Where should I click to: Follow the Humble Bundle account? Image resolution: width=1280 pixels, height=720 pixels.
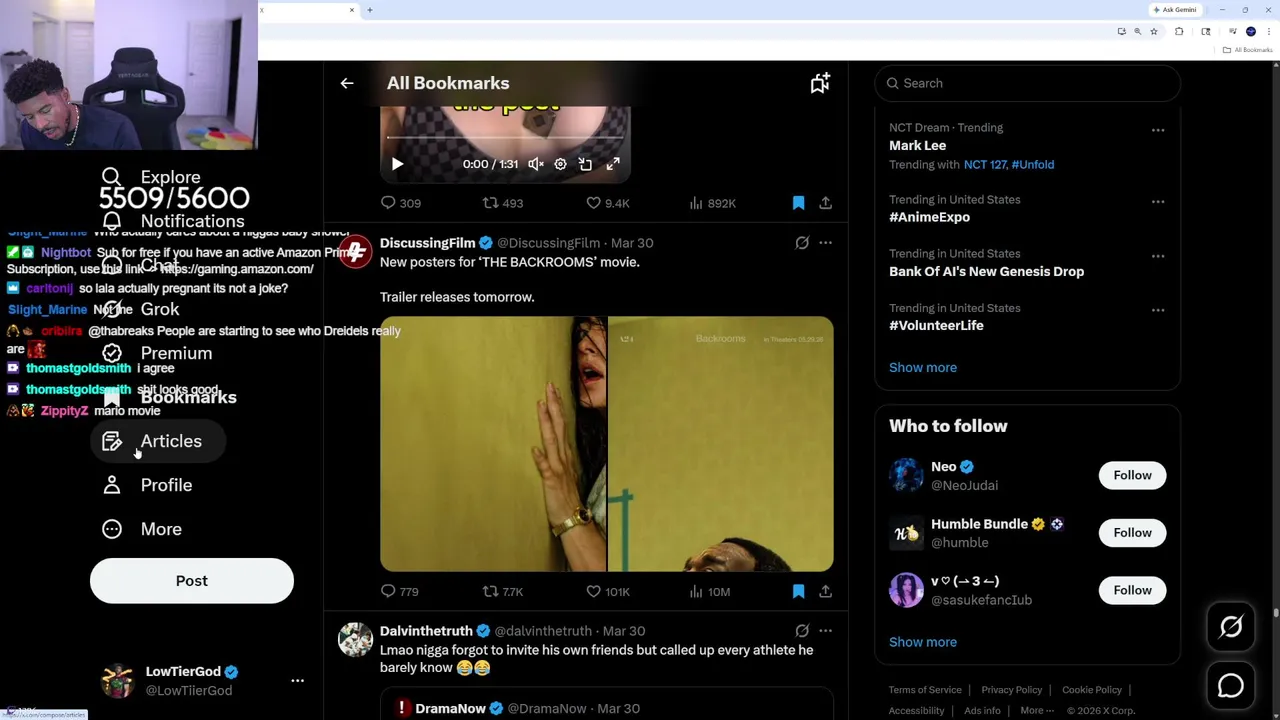pyautogui.click(x=1132, y=533)
